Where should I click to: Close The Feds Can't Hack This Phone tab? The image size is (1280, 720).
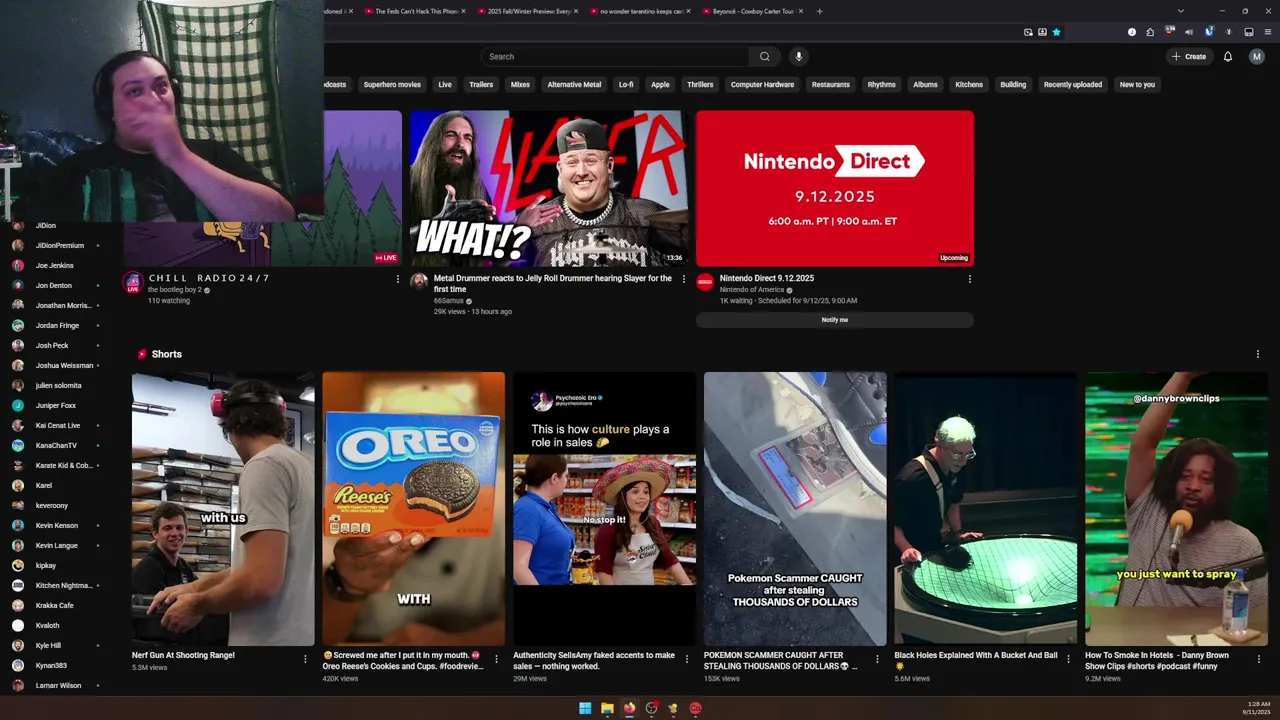[x=463, y=11]
